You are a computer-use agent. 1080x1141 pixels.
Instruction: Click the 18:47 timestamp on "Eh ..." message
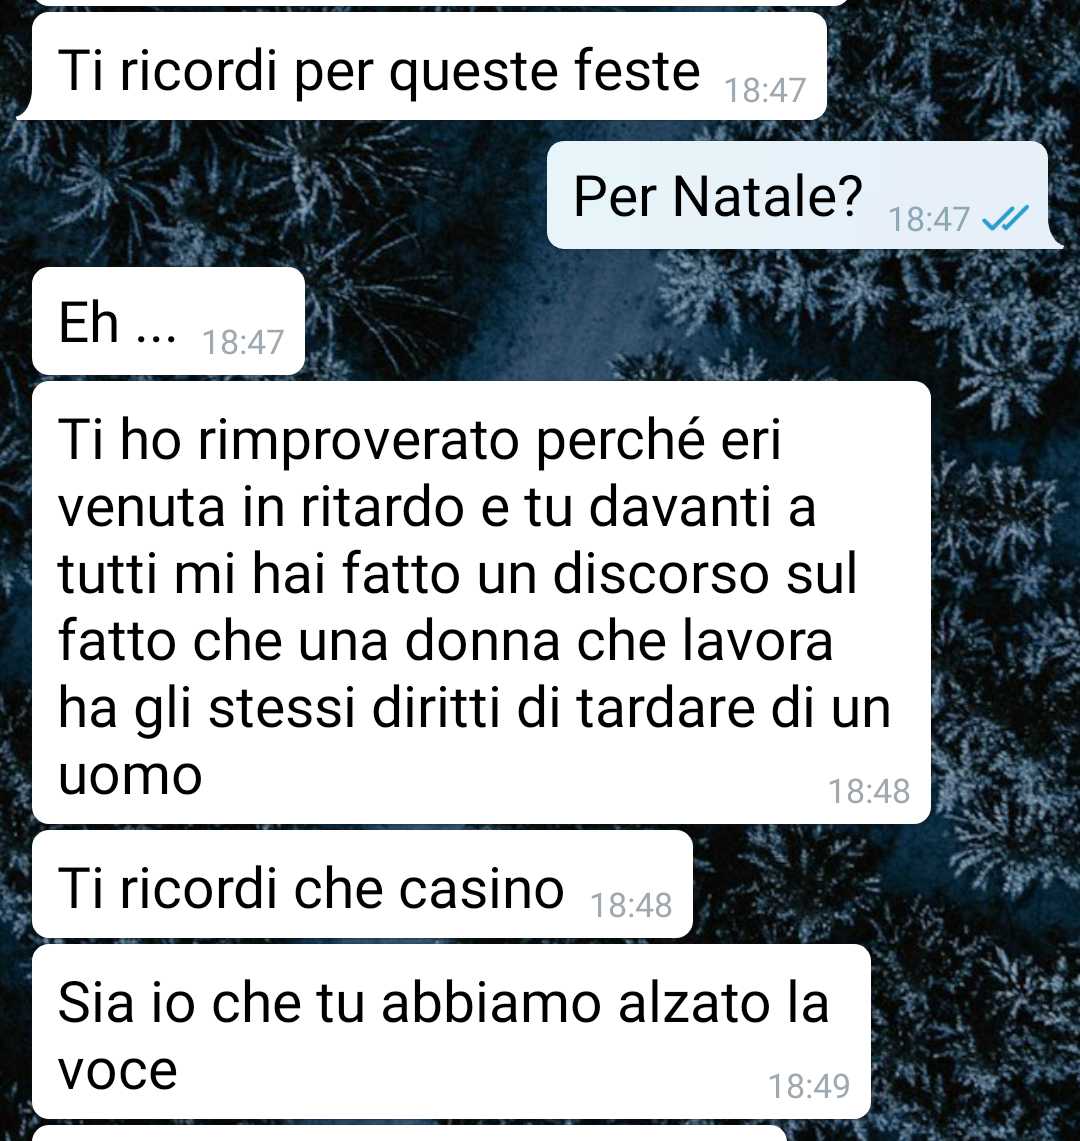242,342
